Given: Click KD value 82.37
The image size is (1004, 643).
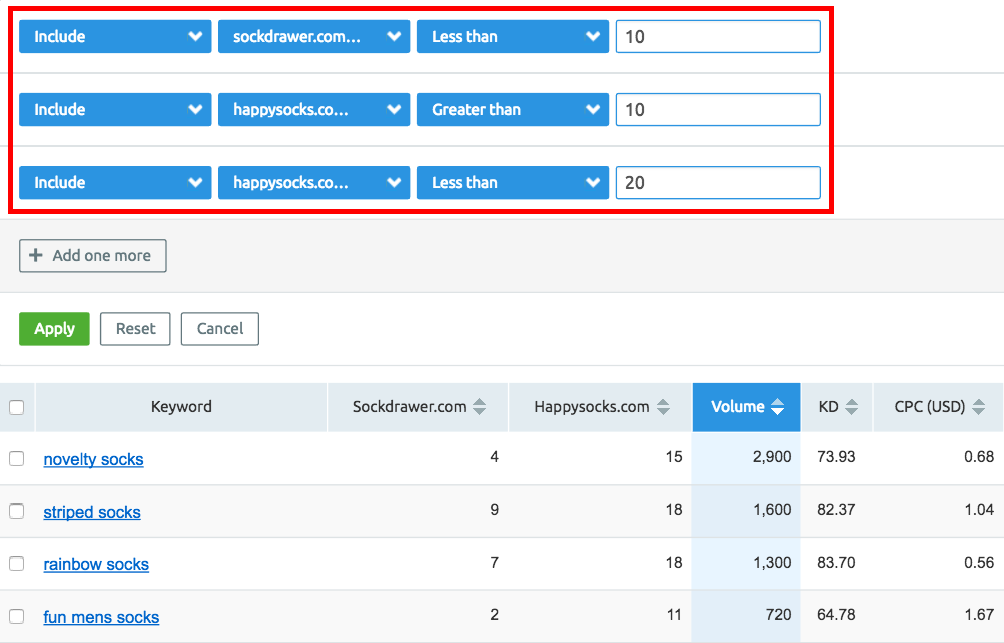Looking at the screenshot, I should pyautogui.click(x=836, y=510).
